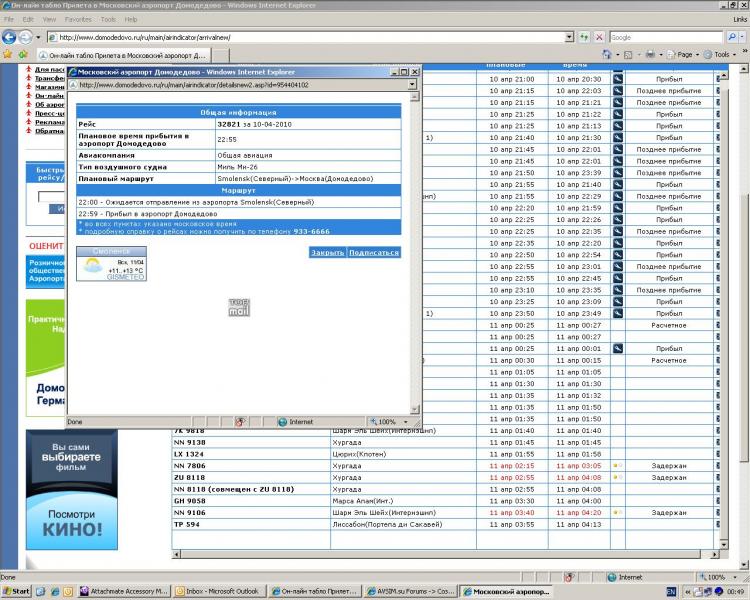Click the landed-plane icon for 10 апр 23:50 flight
This screenshot has width=750, height=600.
(618, 314)
